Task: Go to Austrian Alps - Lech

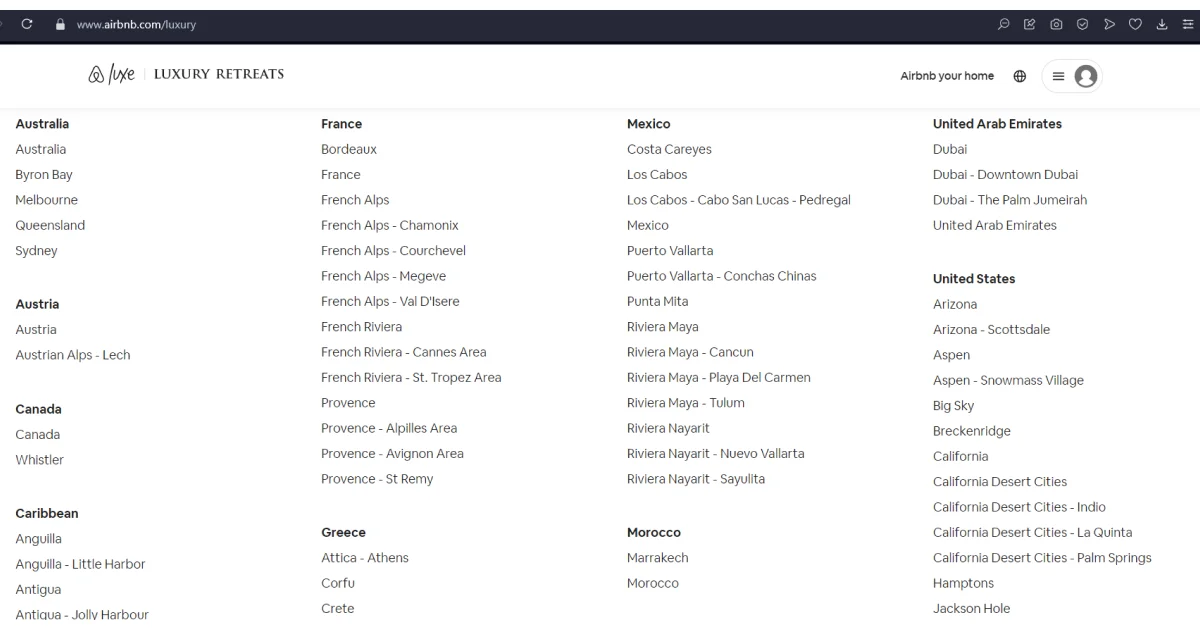Action: click(x=73, y=355)
